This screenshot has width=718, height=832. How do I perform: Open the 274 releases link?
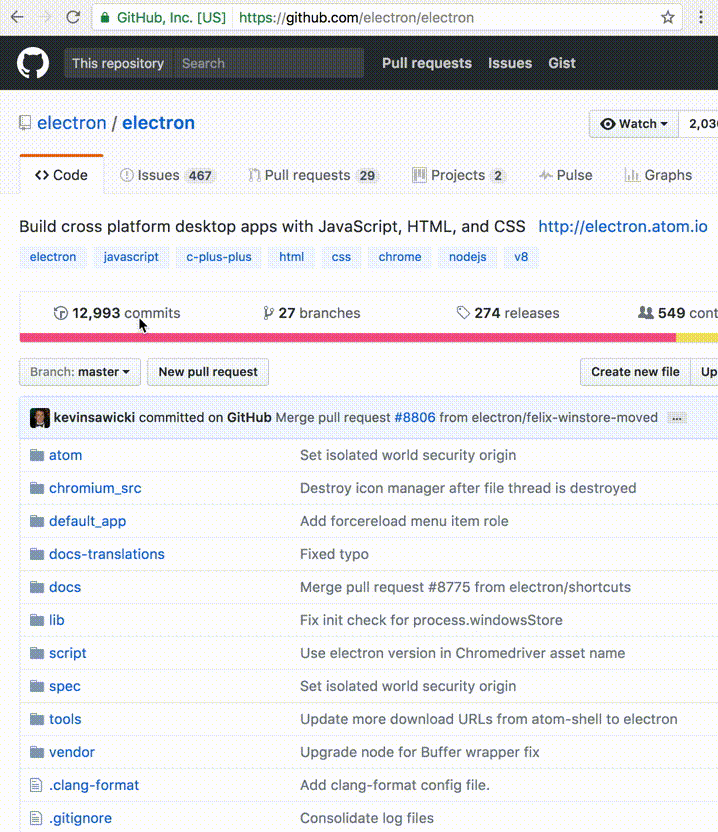(508, 313)
